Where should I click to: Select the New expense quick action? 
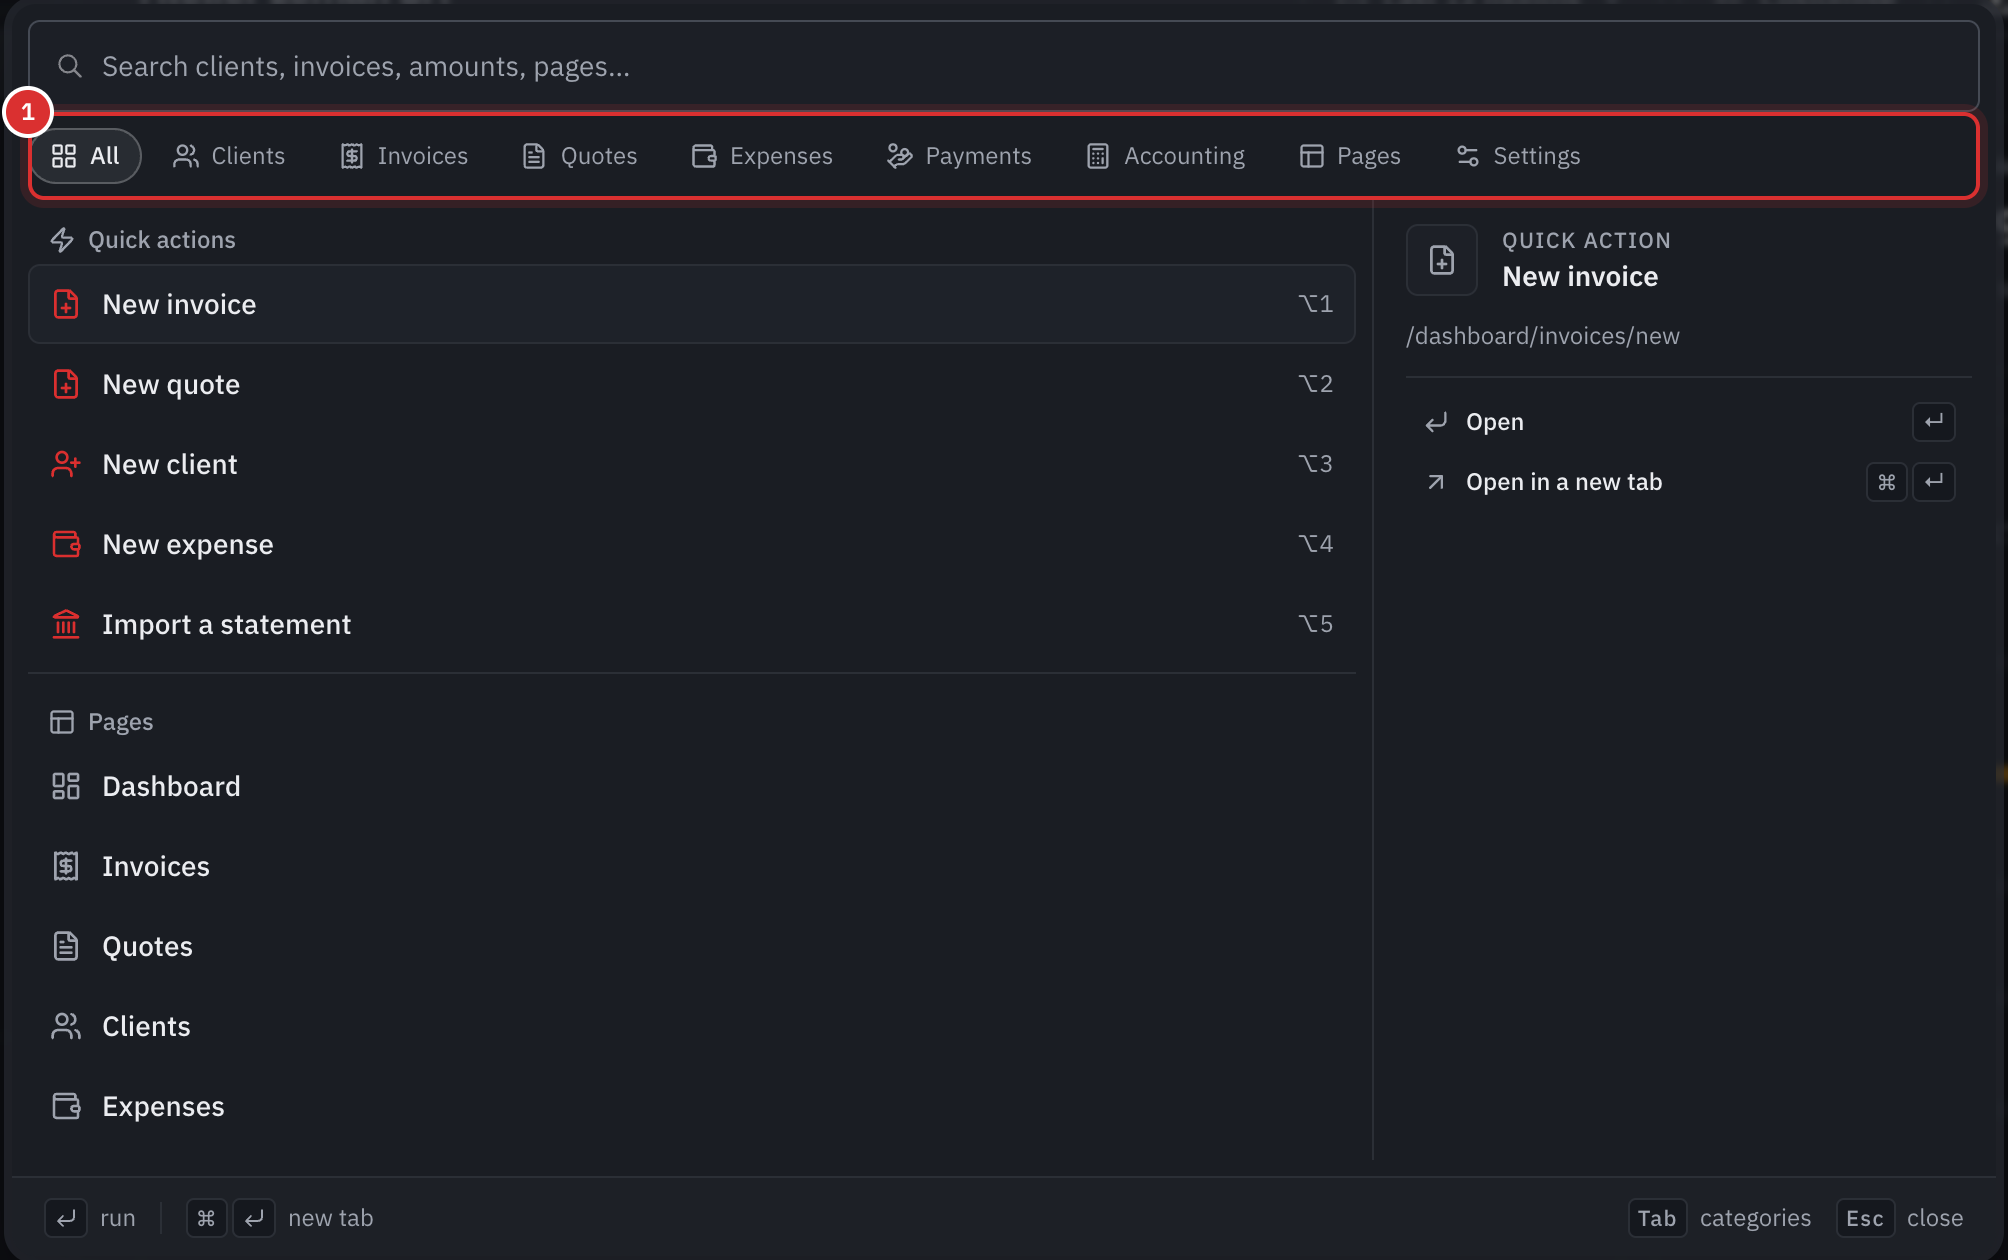692,544
